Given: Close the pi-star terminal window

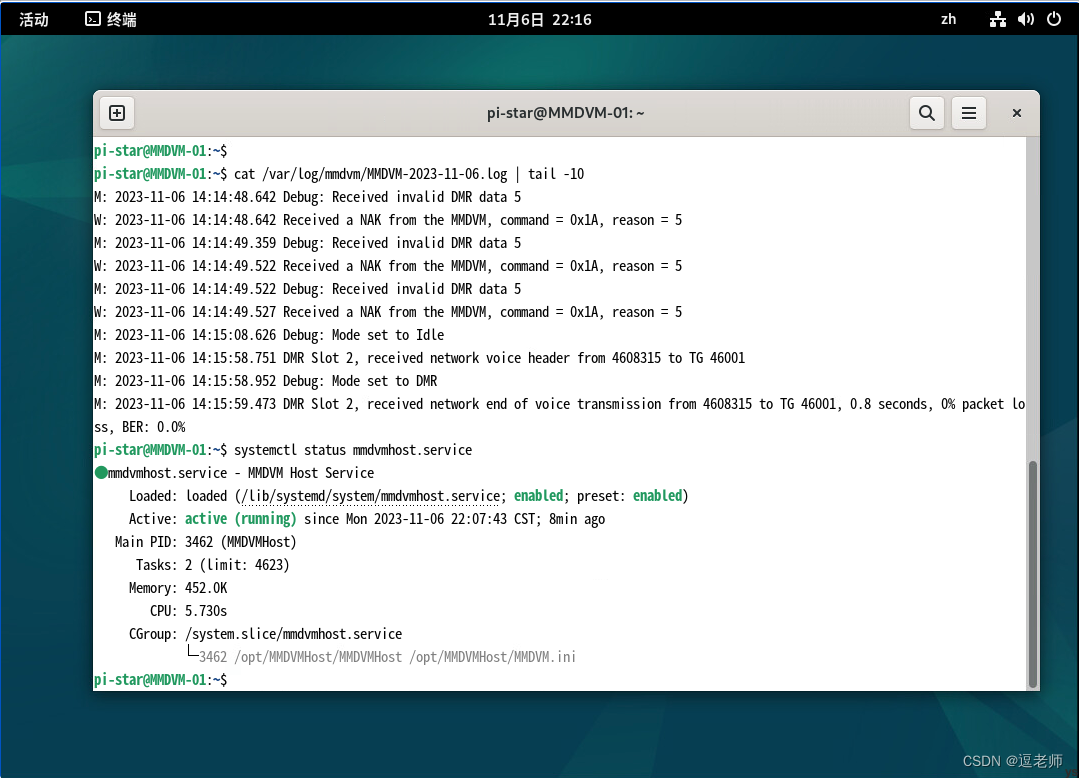Looking at the screenshot, I should [x=1016, y=113].
